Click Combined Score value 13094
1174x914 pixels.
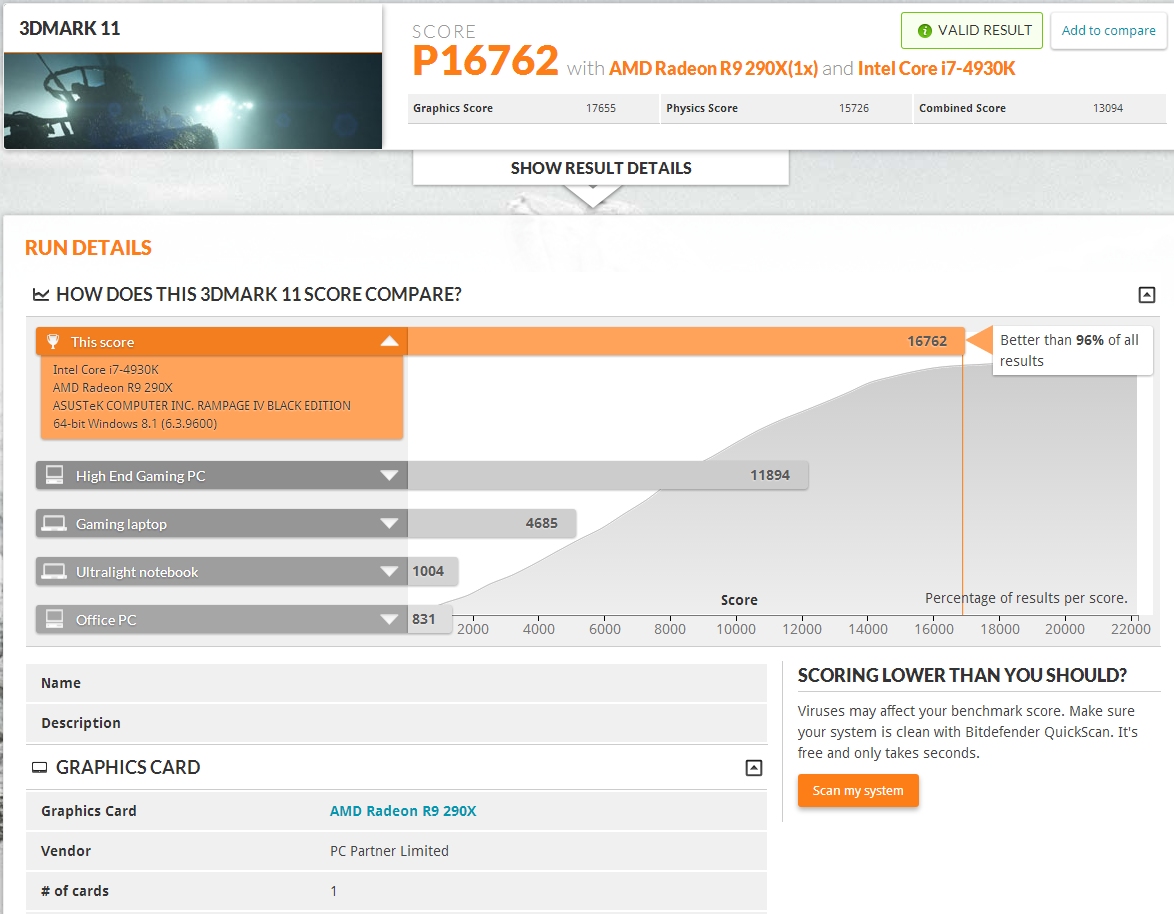point(1107,108)
